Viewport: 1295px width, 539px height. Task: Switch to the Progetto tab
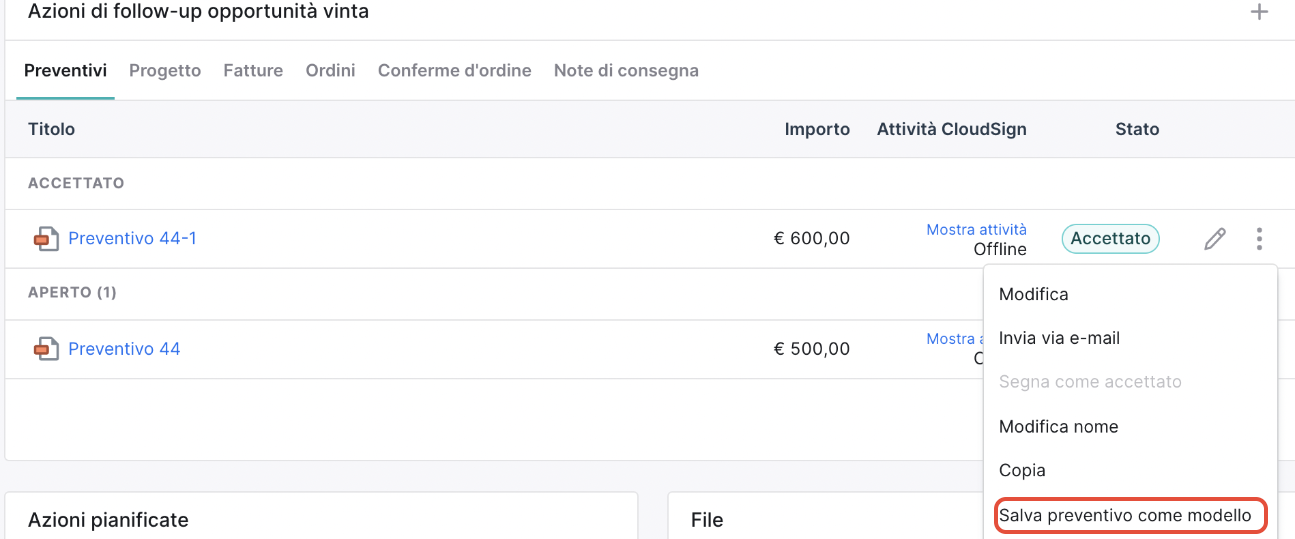[x=165, y=71]
